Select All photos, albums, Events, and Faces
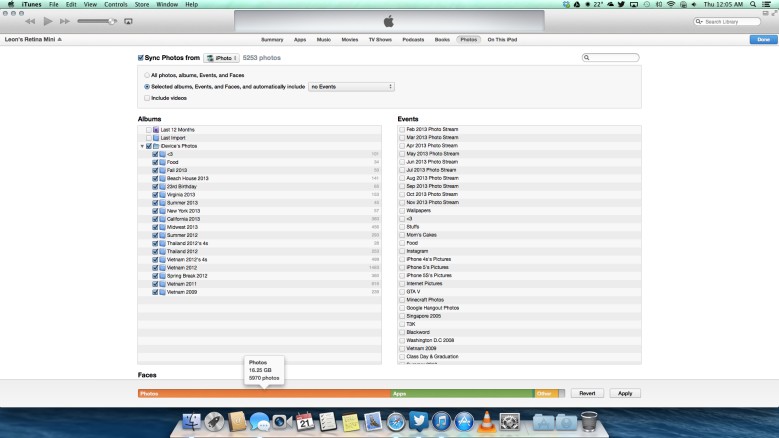Viewport: 779px width, 438px height. [147, 75]
